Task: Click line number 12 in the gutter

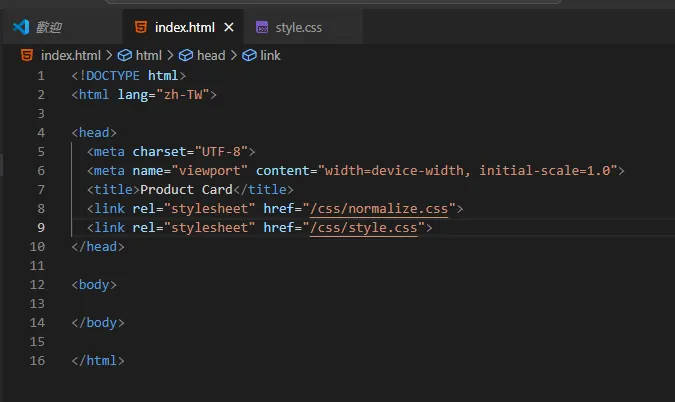Action: 40,284
